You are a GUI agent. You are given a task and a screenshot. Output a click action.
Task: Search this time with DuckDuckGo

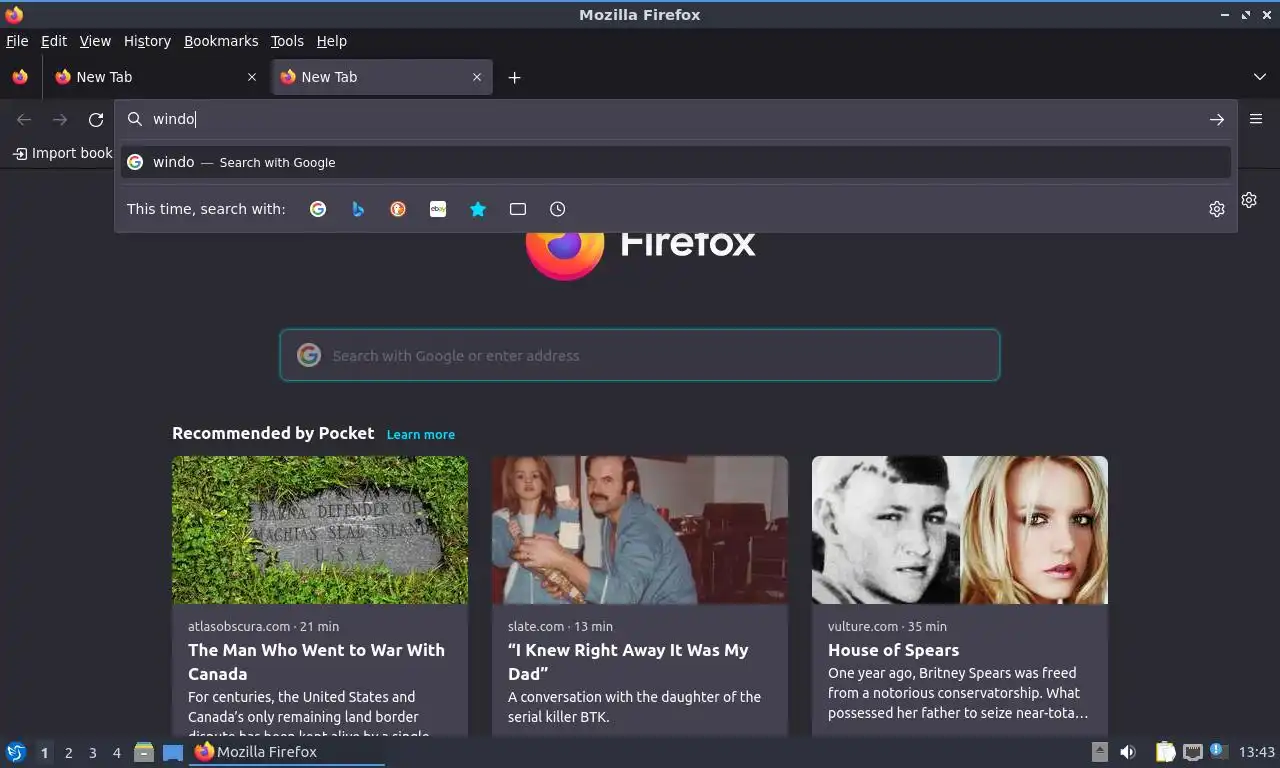point(398,209)
